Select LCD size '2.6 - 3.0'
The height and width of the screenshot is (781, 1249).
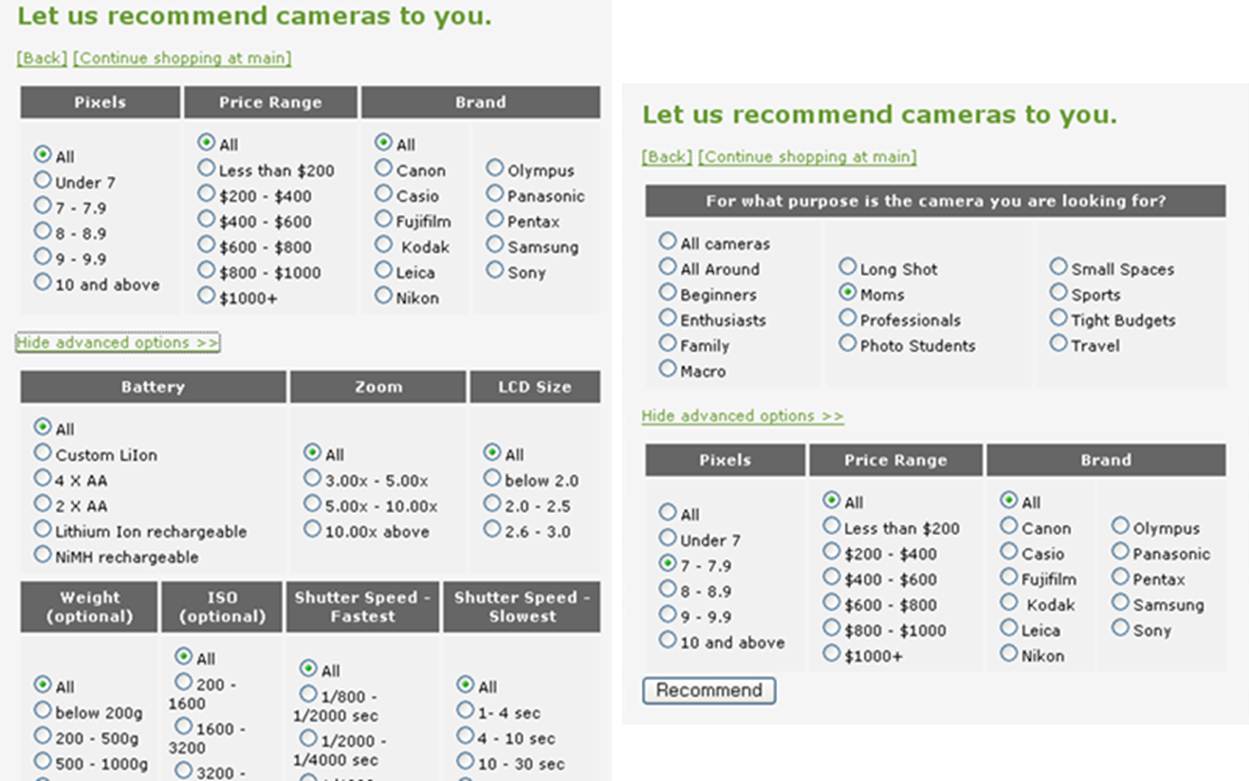pyautogui.click(x=491, y=529)
